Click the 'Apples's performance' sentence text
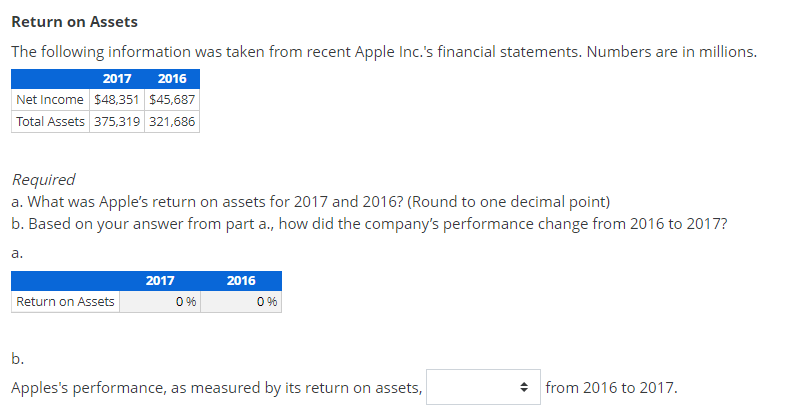Viewport: 807px width, 413px height. click(x=217, y=388)
